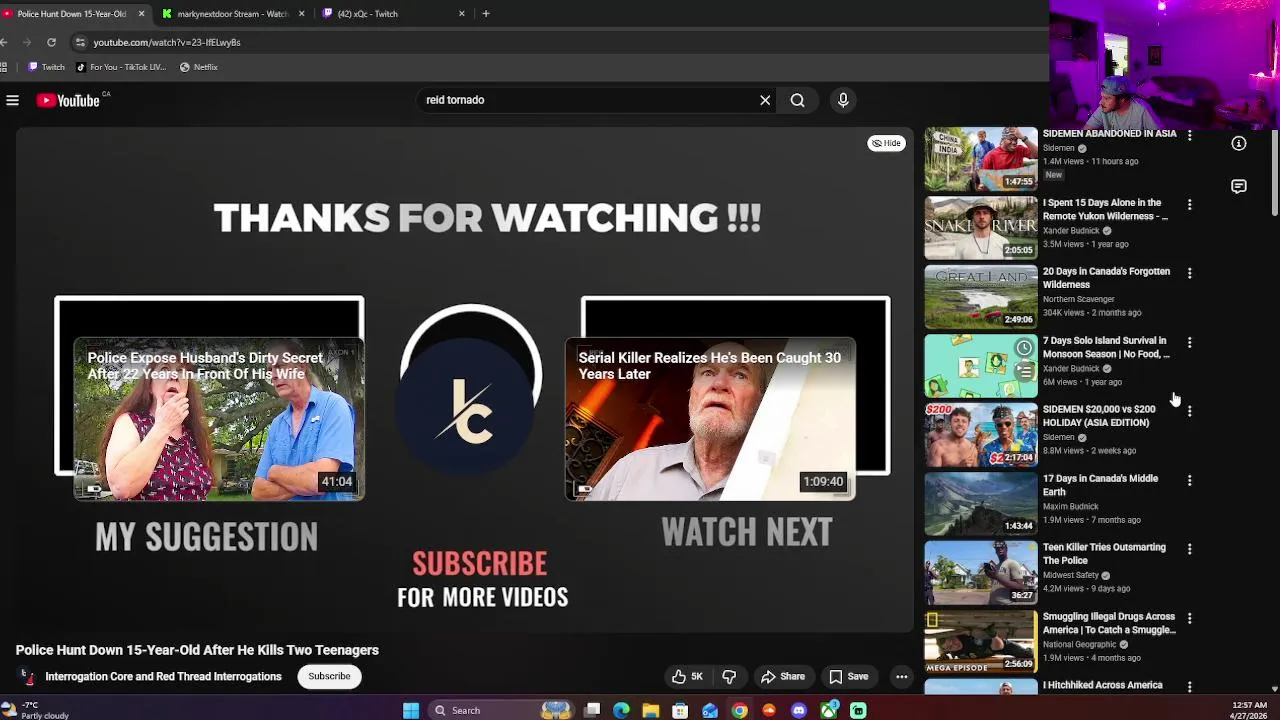Clear the 'reid tornado' search text
The height and width of the screenshot is (720, 1280).
coord(765,100)
